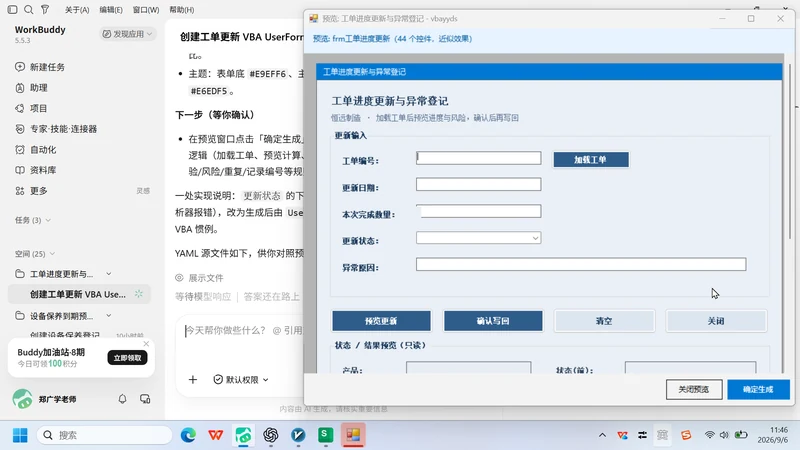This screenshot has width=800, height=450.
Task: Open the 编辑(E) menu
Action: [111, 10]
